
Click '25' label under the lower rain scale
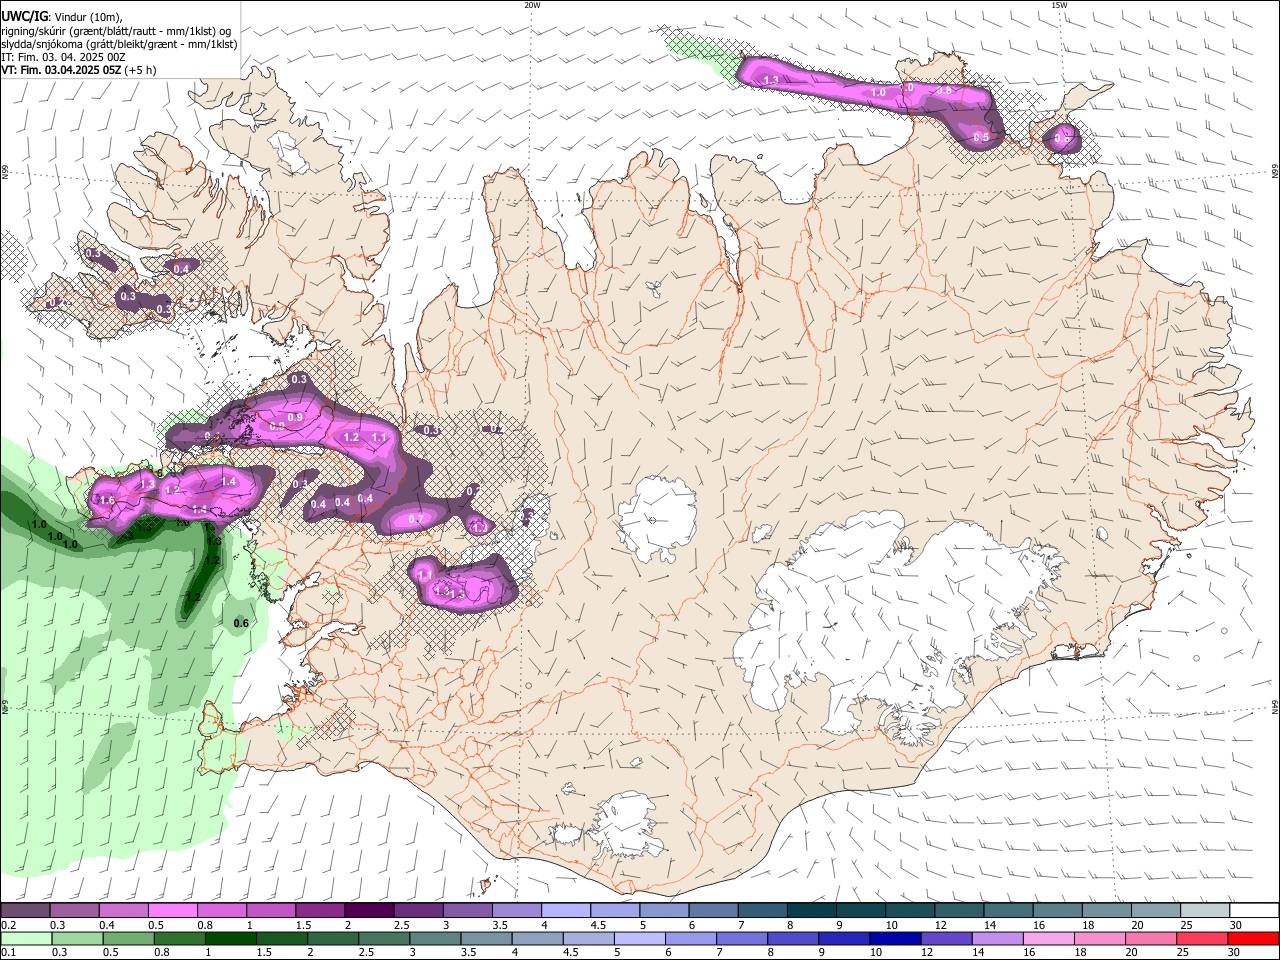point(1185,952)
